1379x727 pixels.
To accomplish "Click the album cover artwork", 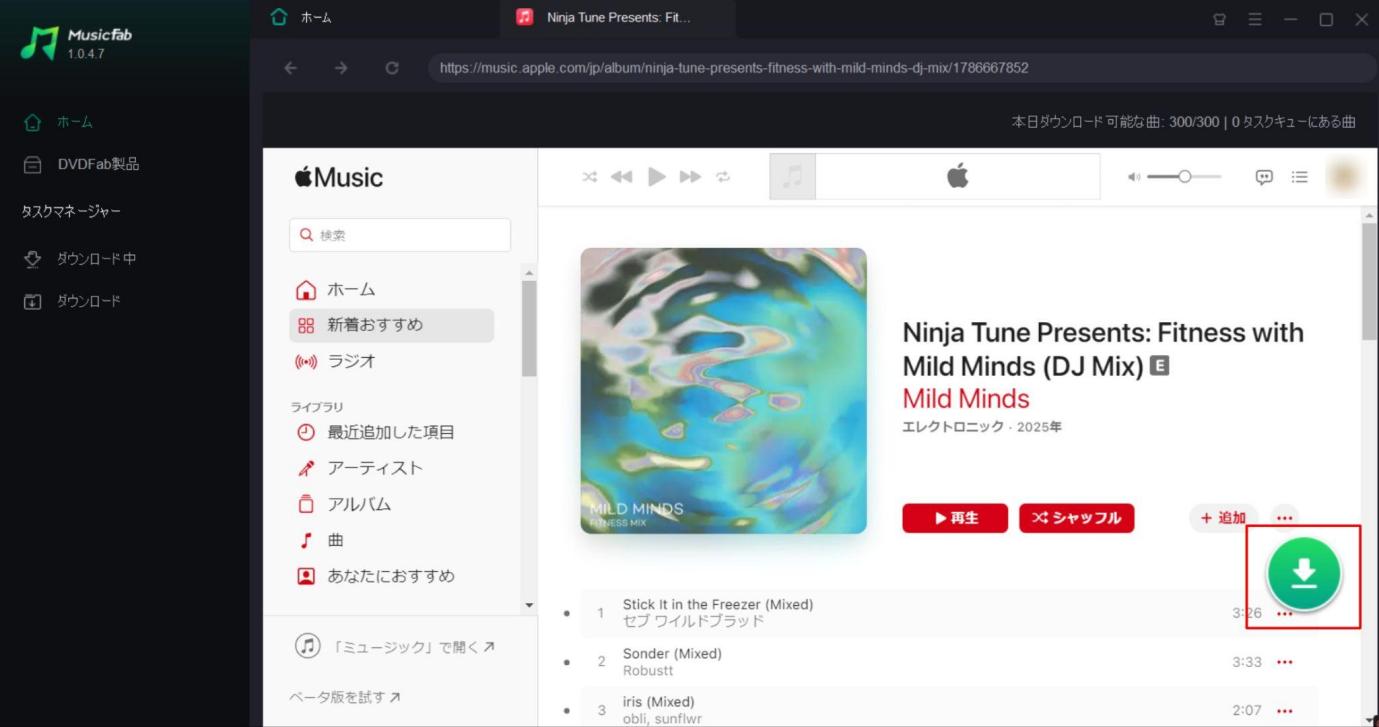I will 723,390.
